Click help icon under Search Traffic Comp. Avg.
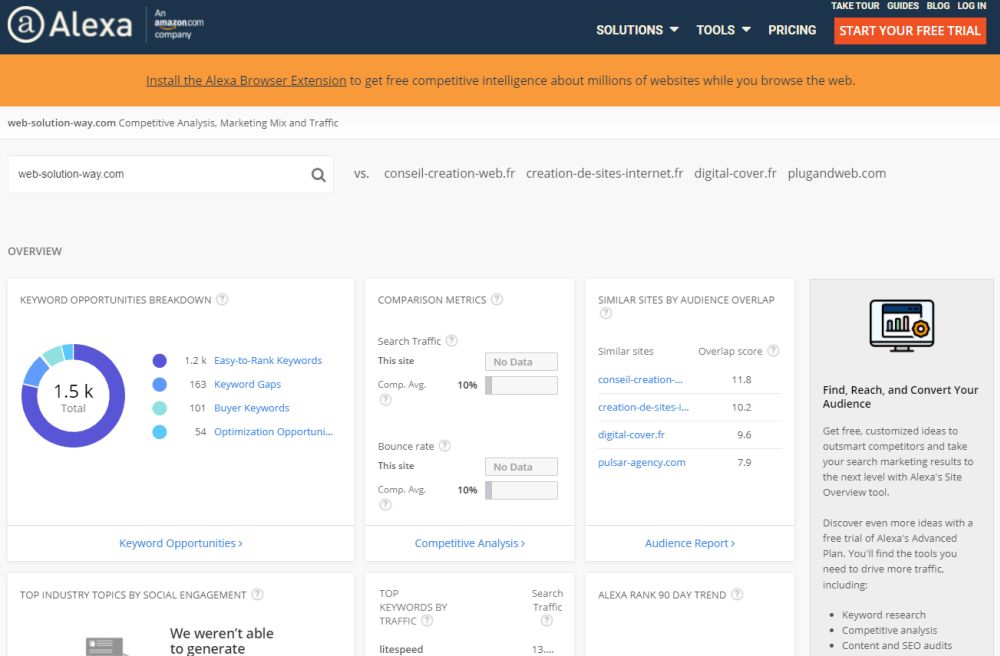1000x656 pixels. 385,400
